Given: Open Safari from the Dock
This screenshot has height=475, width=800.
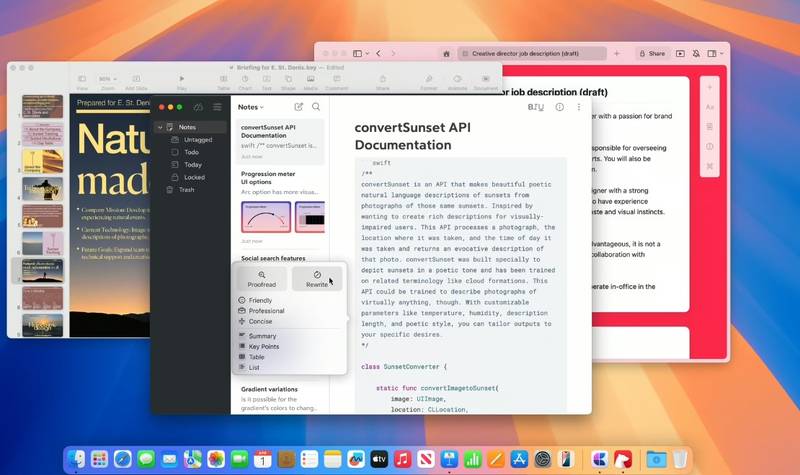Looking at the screenshot, I should point(122,459).
